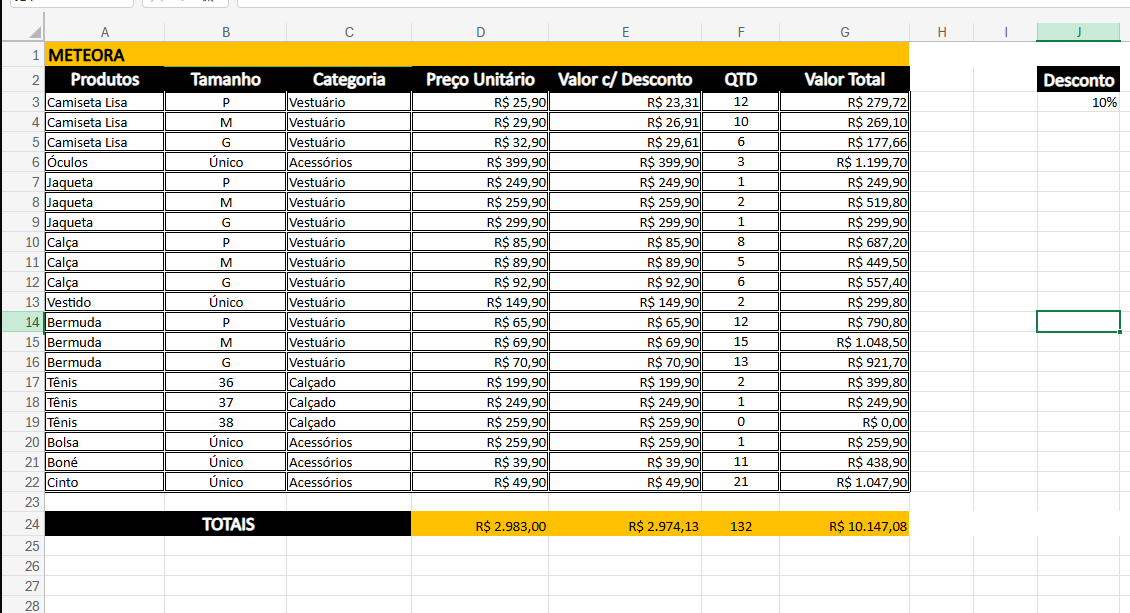1130x613 pixels.
Task: Select the Bolsa product cell
Action: pyautogui.click(x=104, y=442)
